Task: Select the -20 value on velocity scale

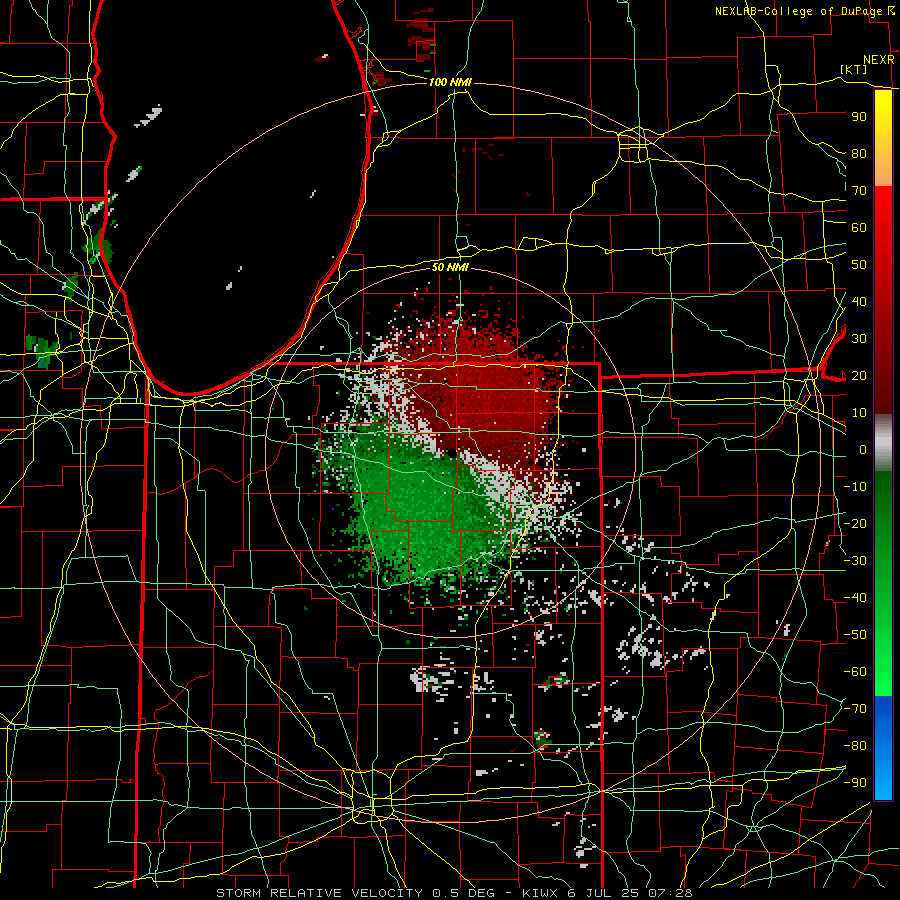Action: coord(855,524)
